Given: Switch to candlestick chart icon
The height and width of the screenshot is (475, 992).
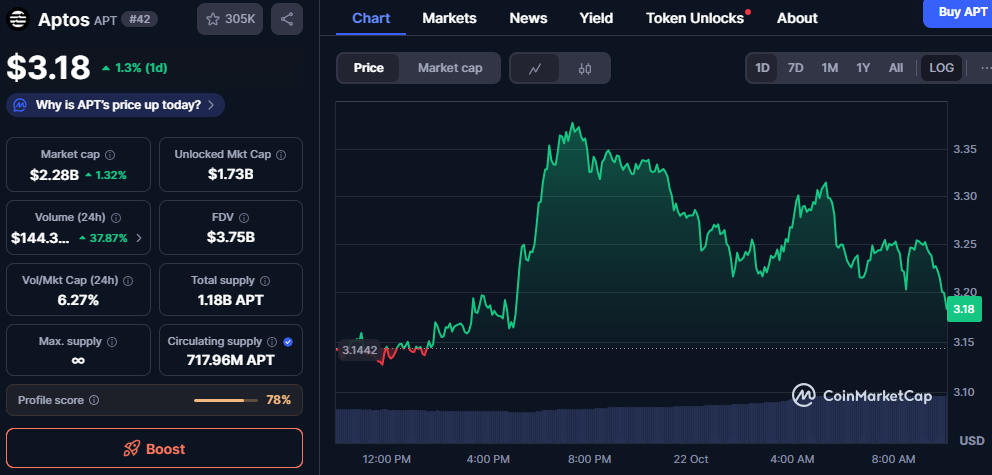Looking at the screenshot, I should coord(585,68).
